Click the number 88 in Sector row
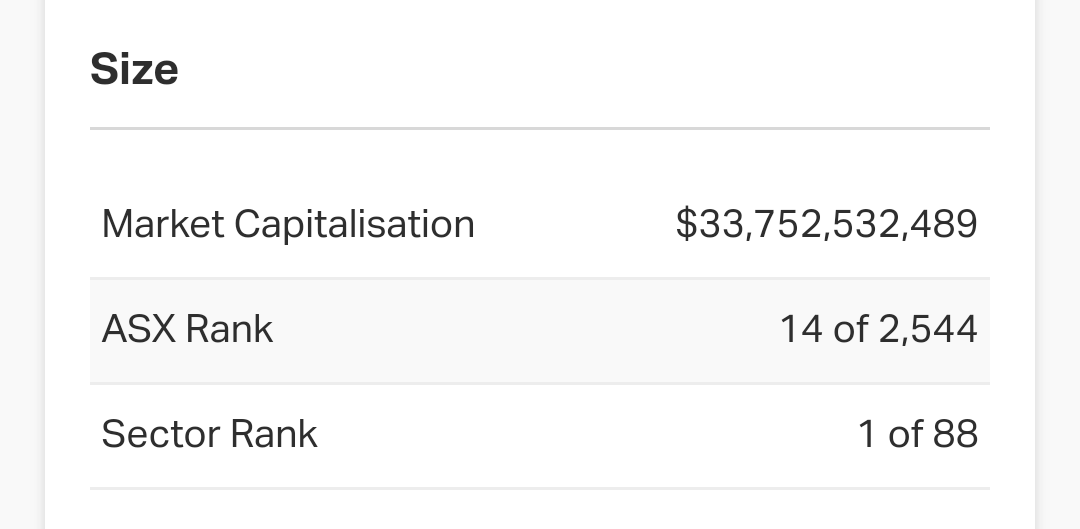 [x=955, y=434]
